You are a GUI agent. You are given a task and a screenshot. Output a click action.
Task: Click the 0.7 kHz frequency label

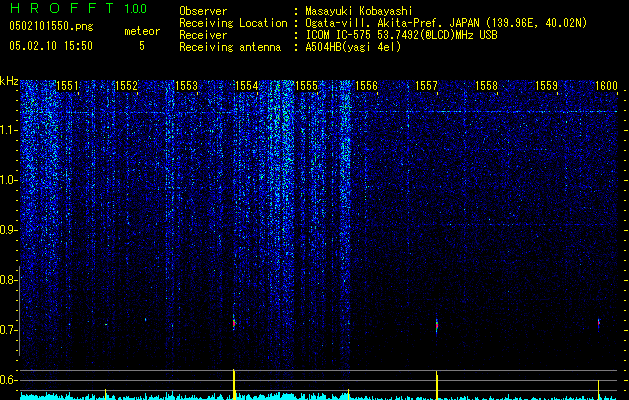[x=8, y=330]
